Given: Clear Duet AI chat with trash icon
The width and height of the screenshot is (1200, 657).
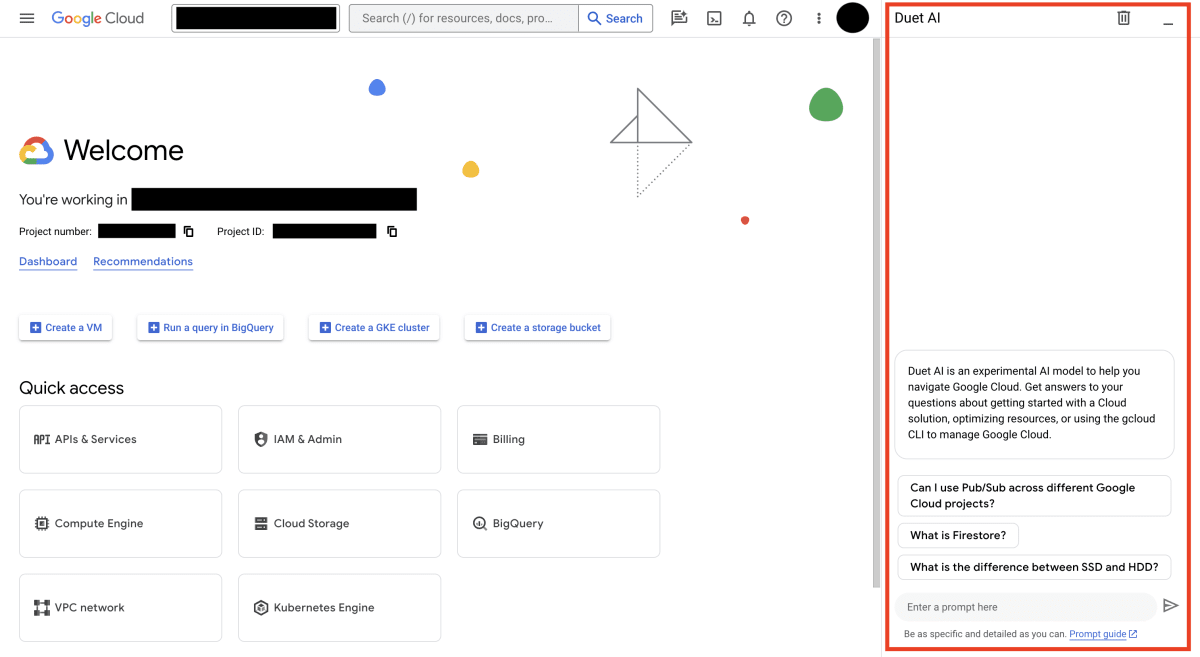Looking at the screenshot, I should [1124, 18].
